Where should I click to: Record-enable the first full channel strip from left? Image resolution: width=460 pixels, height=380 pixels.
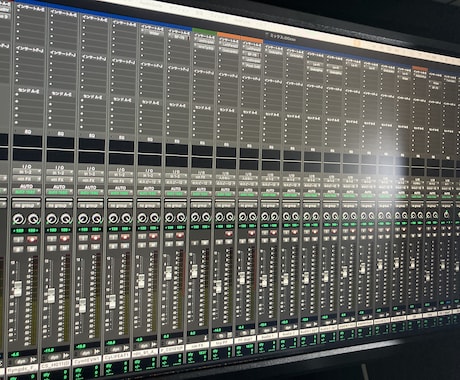[x=32, y=239]
